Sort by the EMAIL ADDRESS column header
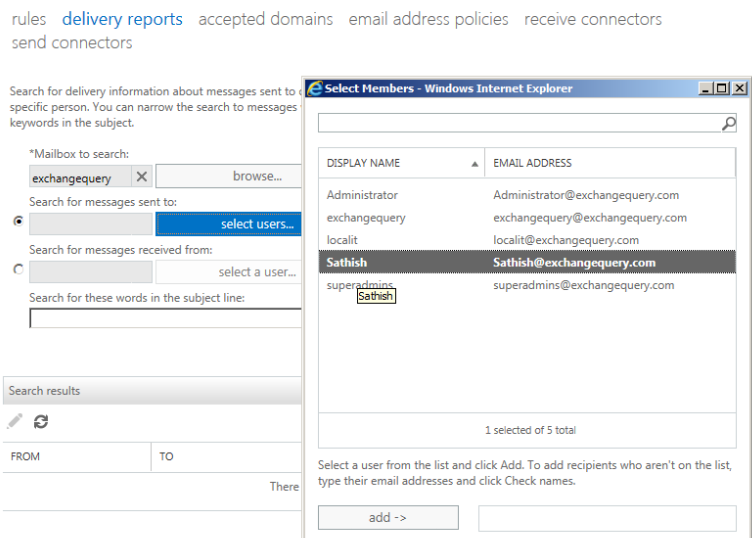This screenshot has height=538, width=752. point(610,163)
